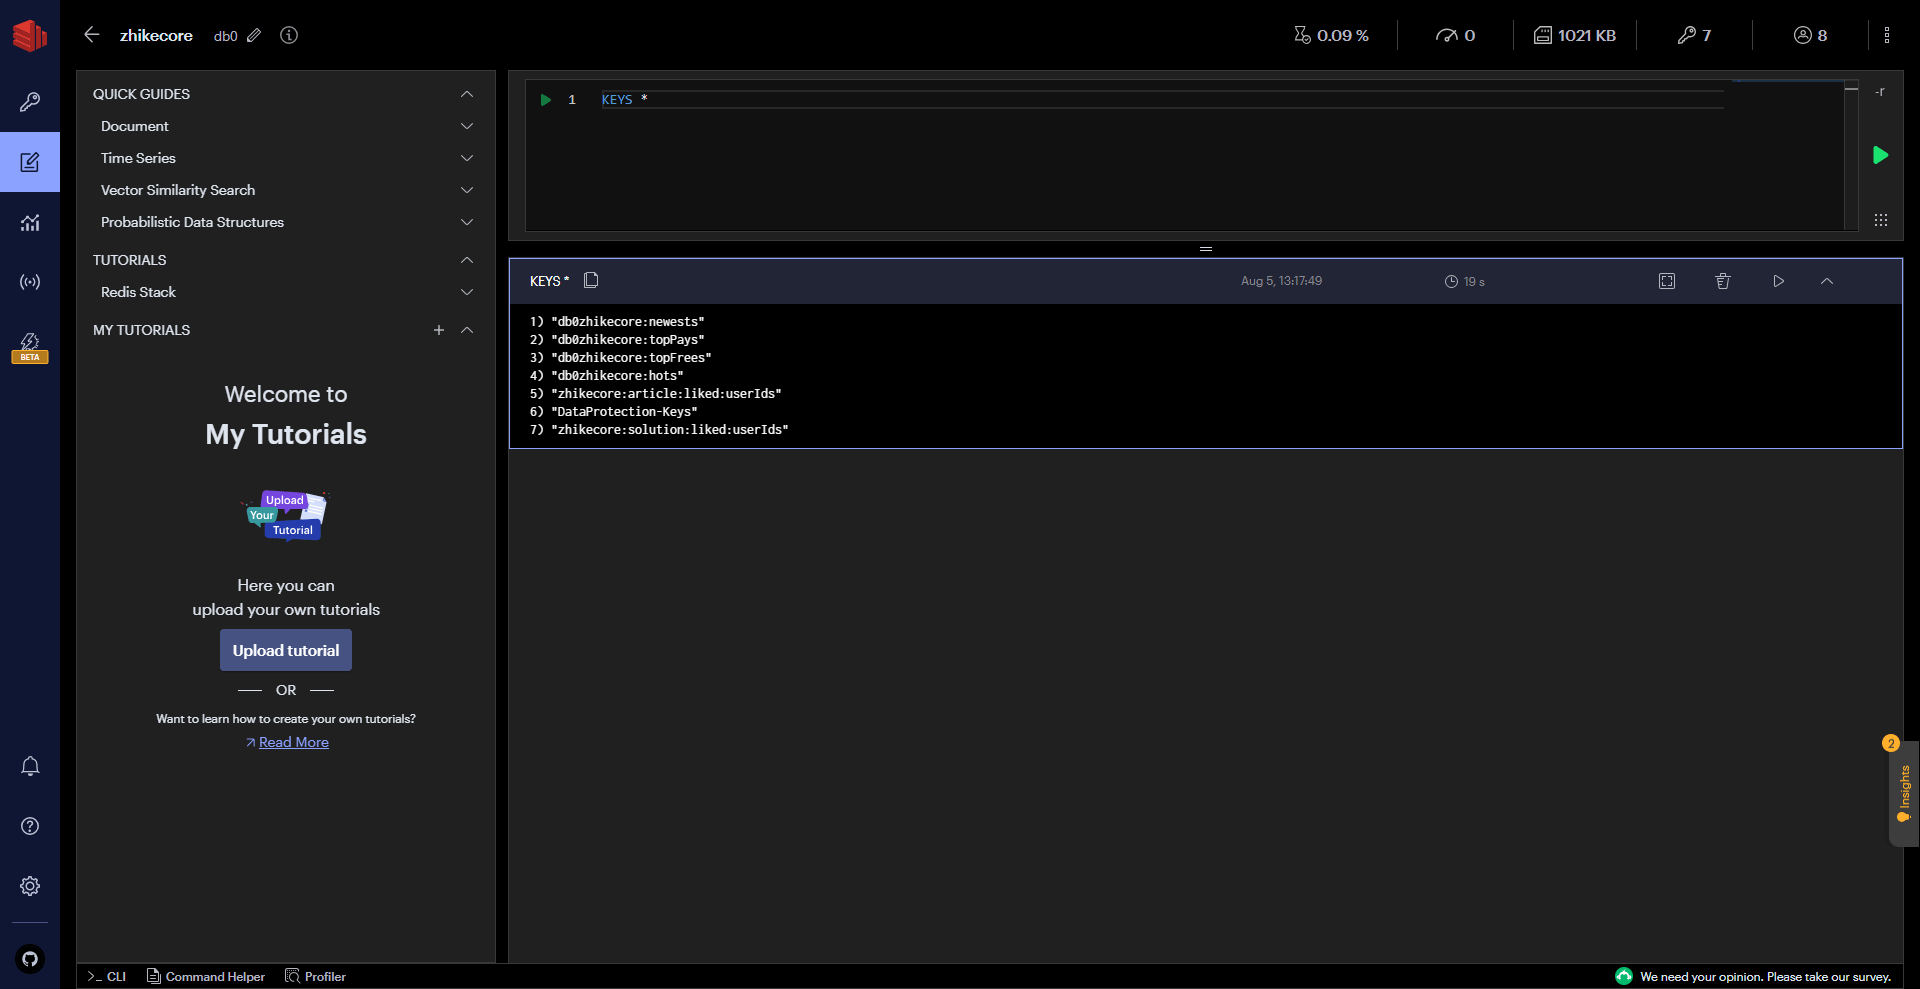Image resolution: width=1920 pixels, height=989 pixels.
Task: Open result in full screen
Action: (x=1667, y=281)
